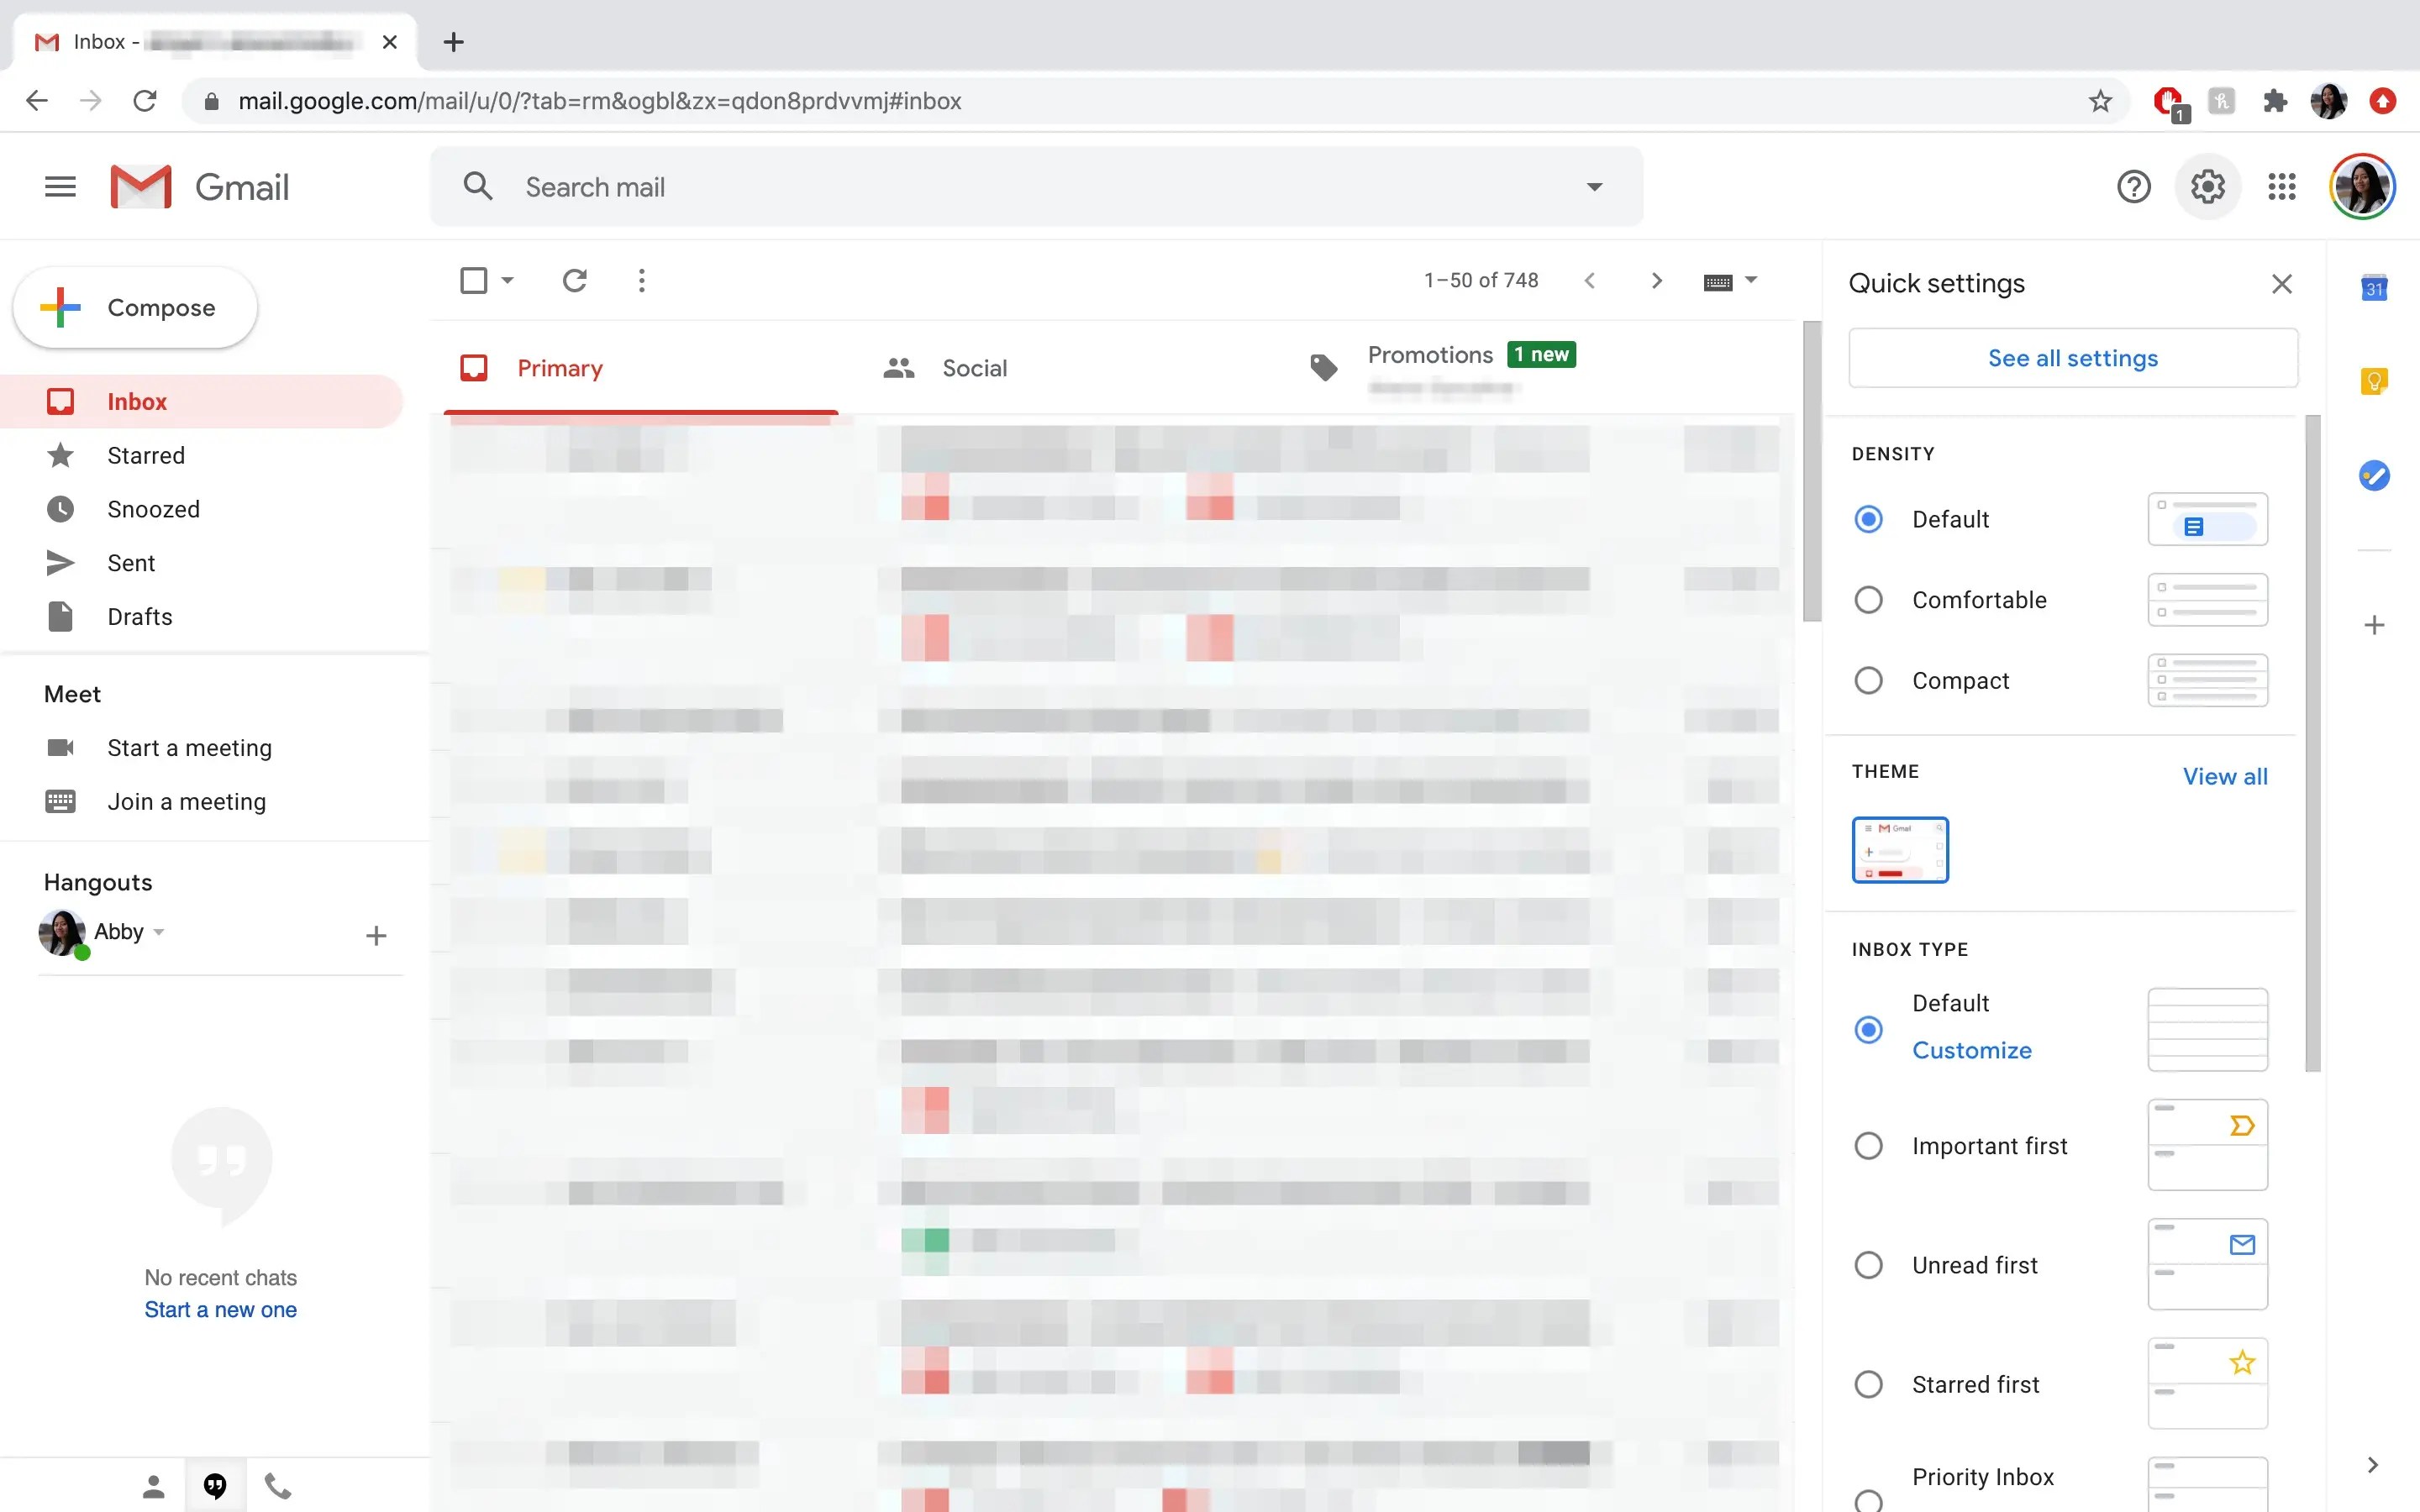Open the Support help icon
This screenshot has height=1512, width=2420.
tap(2133, 187)
